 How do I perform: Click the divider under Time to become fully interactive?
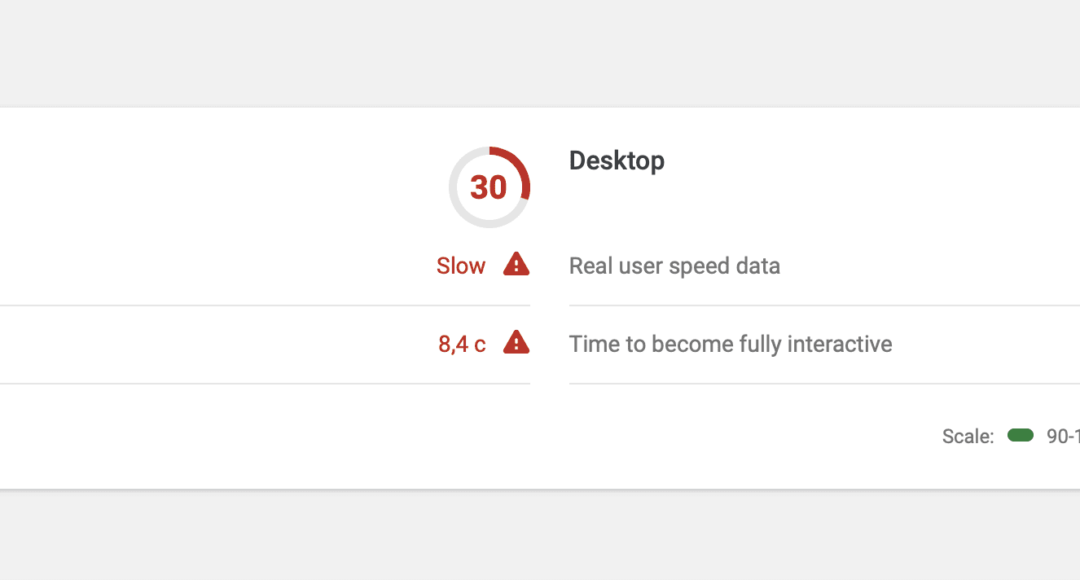824,384
